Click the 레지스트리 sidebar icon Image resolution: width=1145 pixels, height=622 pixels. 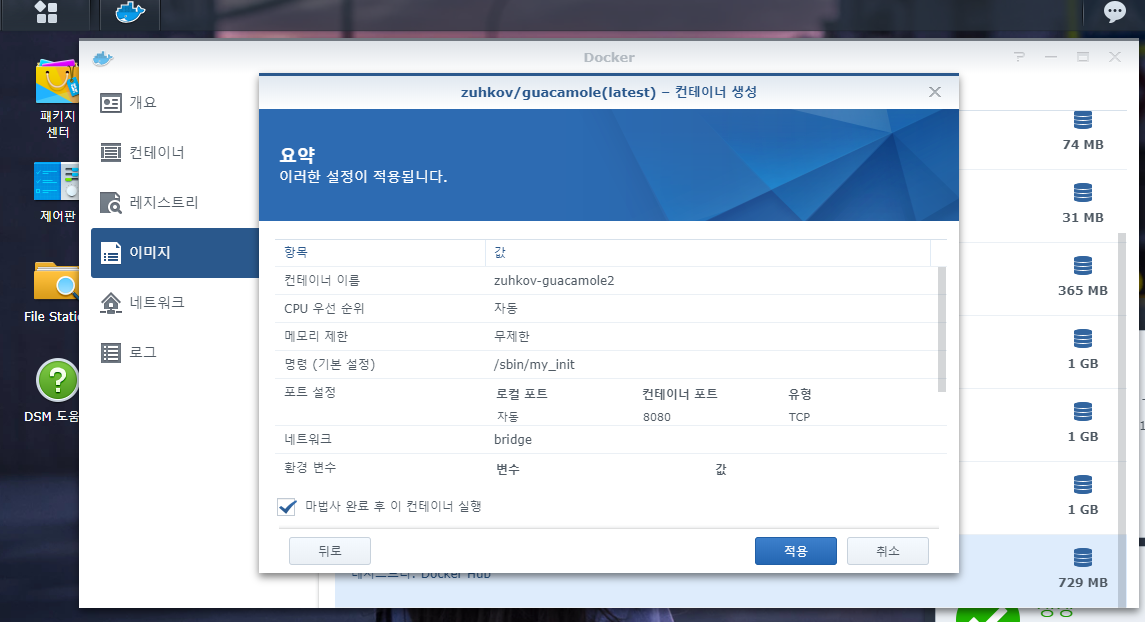pyautogui.click(x=110, y=203)
